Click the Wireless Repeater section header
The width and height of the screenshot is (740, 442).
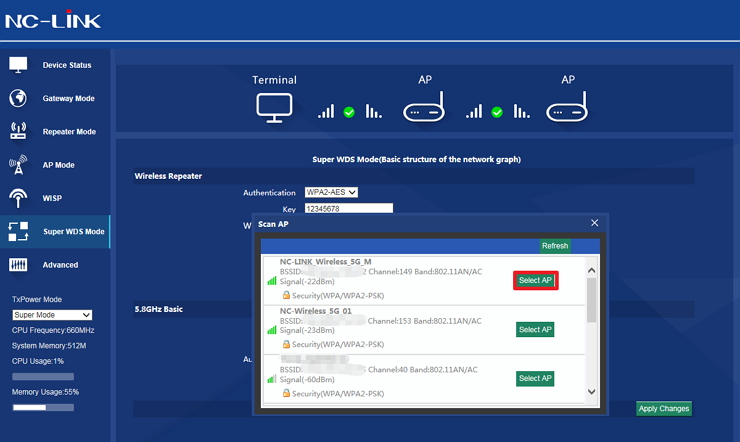click(168, 176)
